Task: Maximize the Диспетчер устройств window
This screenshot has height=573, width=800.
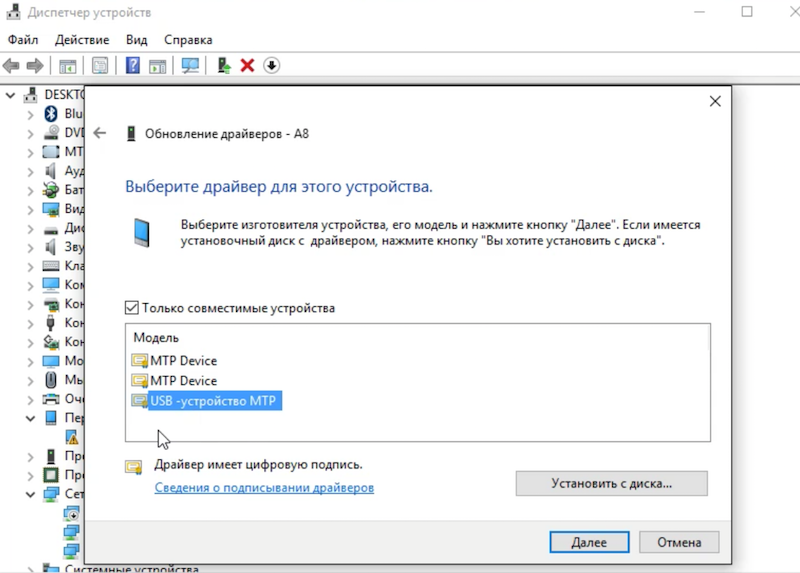Action: tap(746, 11)
